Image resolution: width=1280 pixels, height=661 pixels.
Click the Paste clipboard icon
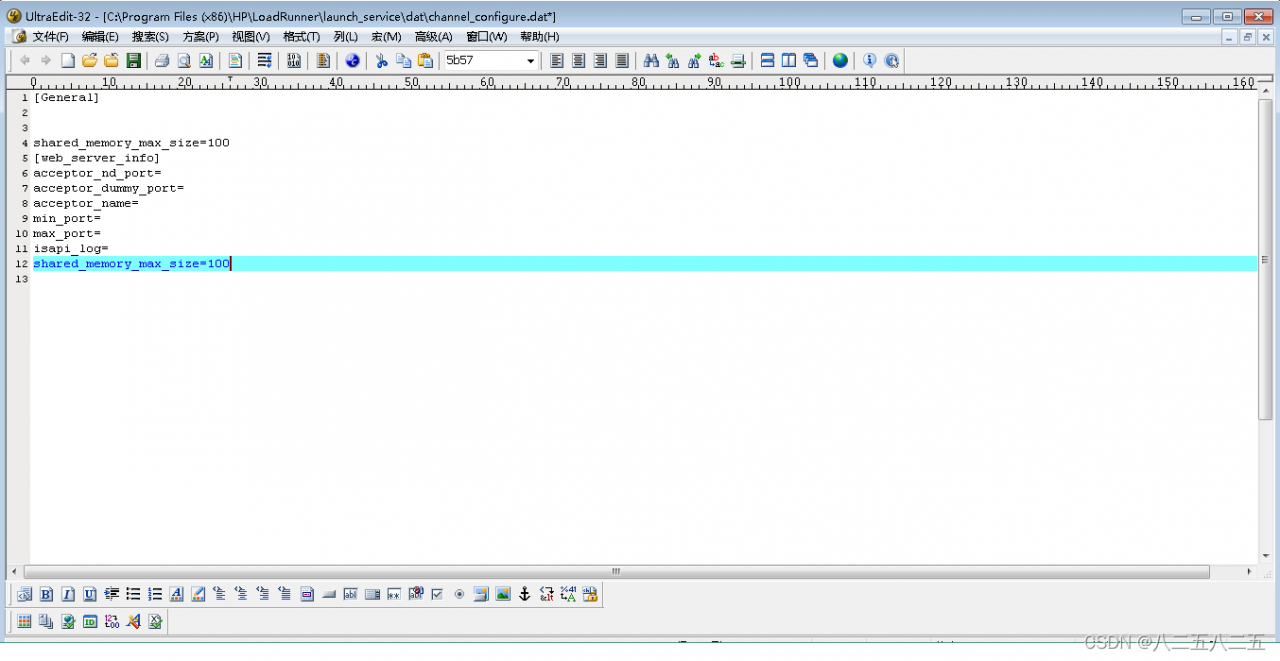(x=425, y=61)
